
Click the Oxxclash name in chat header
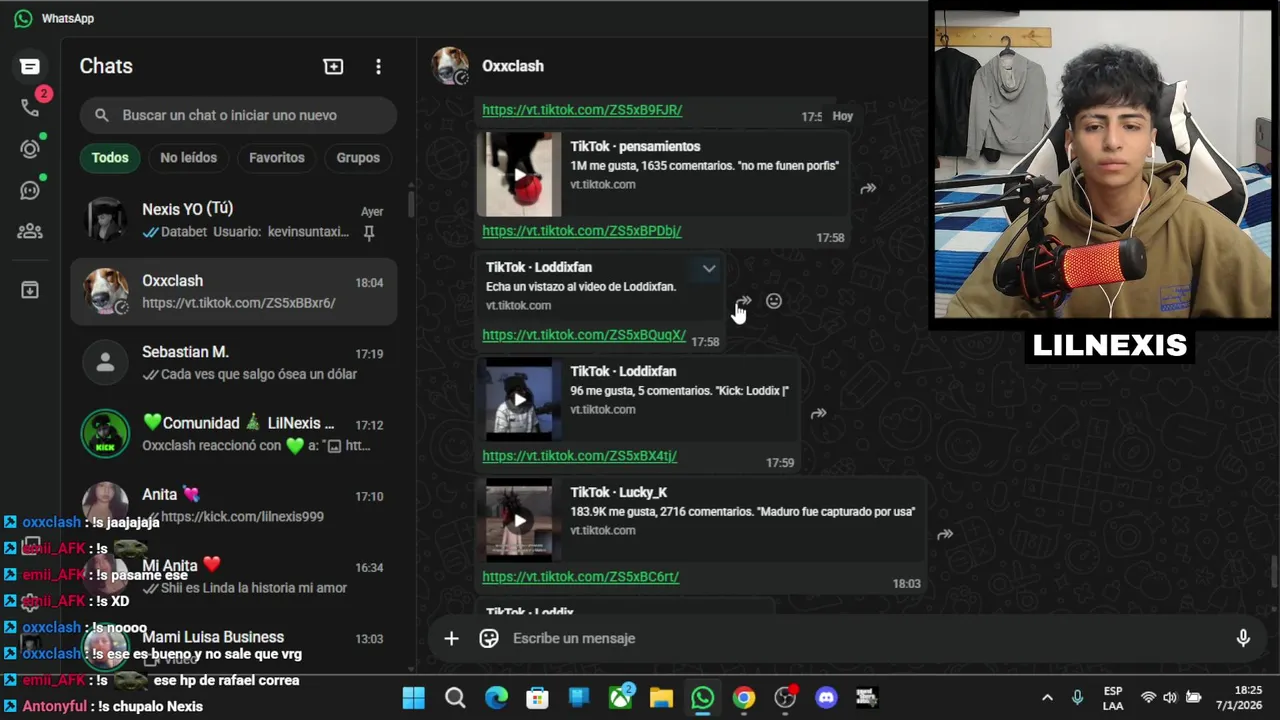(x=513, y=66)
